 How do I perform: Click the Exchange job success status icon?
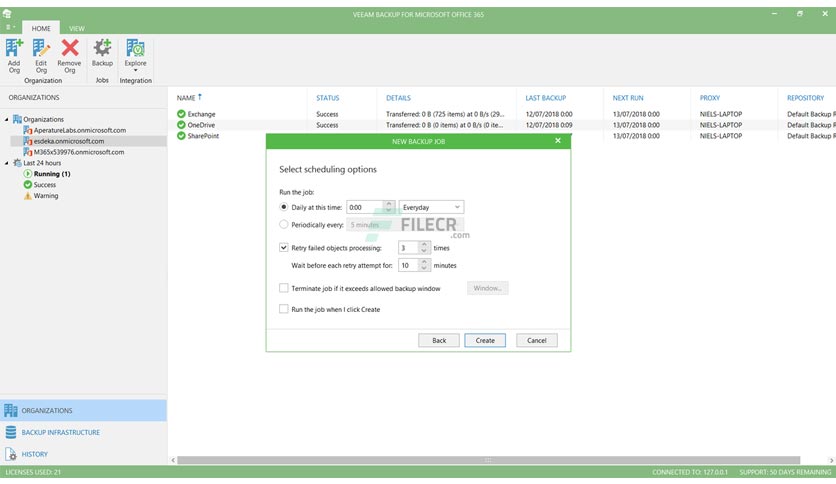[181, 114]
